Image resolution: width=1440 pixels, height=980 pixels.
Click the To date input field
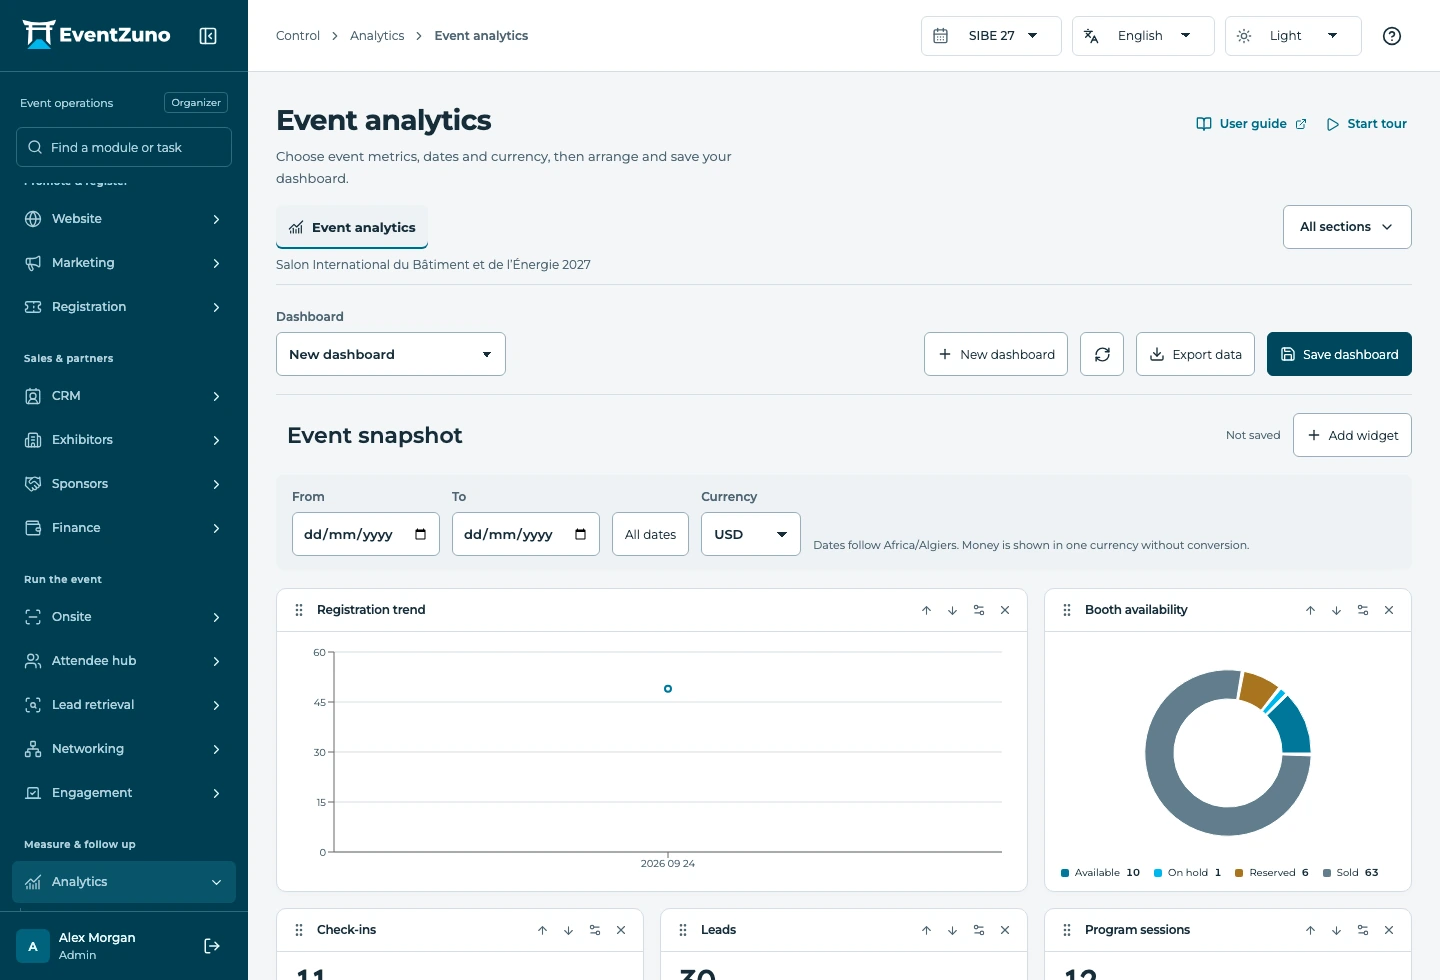(526, 534)
